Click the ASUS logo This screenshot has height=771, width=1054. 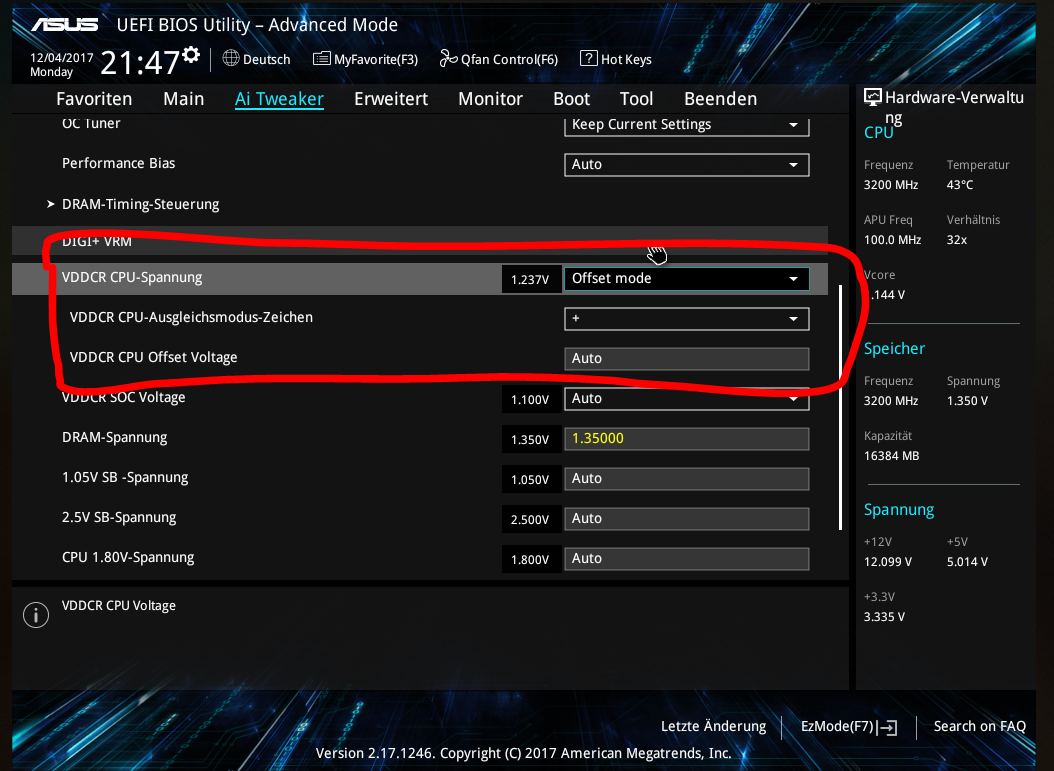click(x=65, y=25)
